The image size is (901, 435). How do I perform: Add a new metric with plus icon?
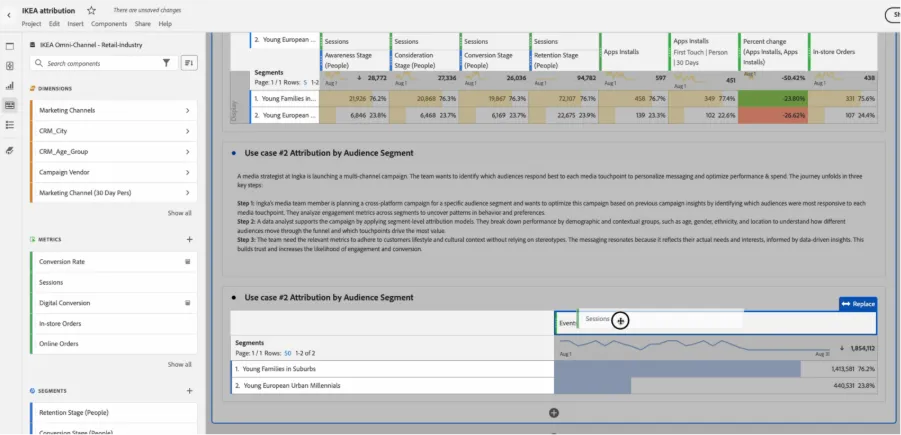(190, 239)
